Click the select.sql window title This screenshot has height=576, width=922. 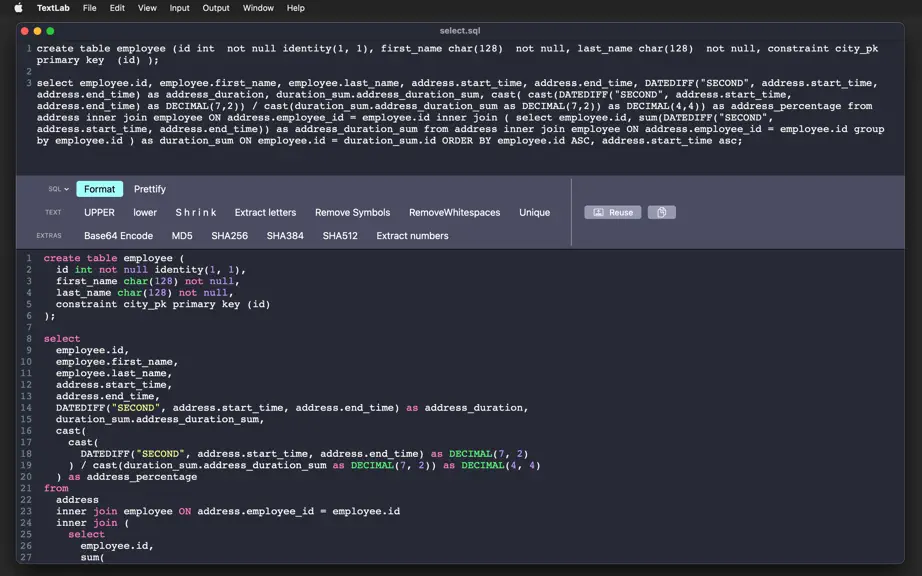460,31
